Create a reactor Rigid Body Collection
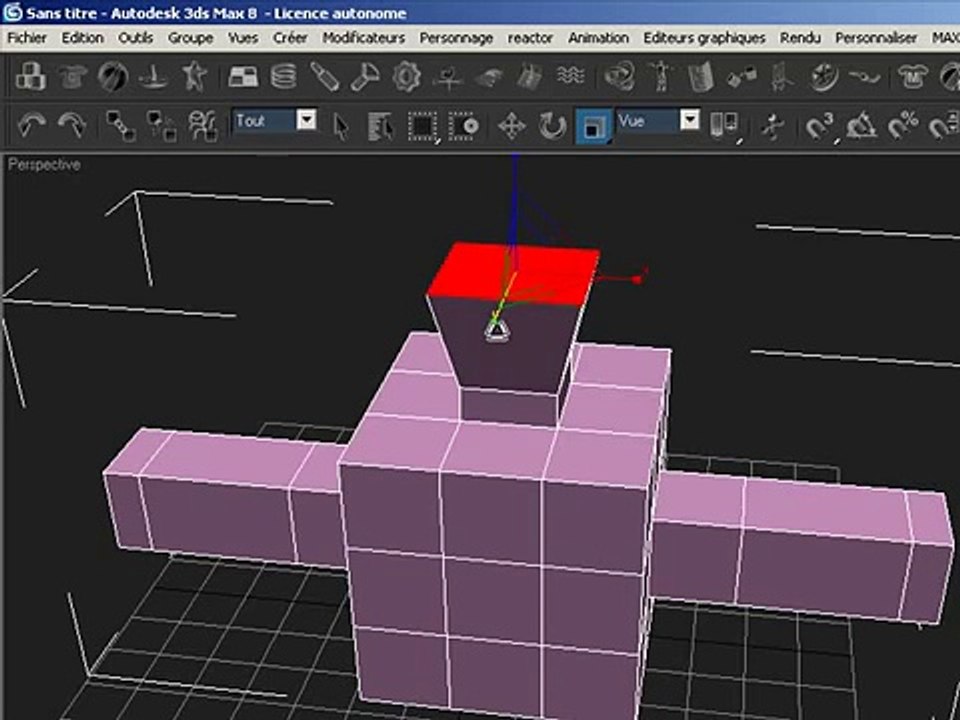Image resolution: width=960 pixels, height=720 pixels. [x=31, y=77]
